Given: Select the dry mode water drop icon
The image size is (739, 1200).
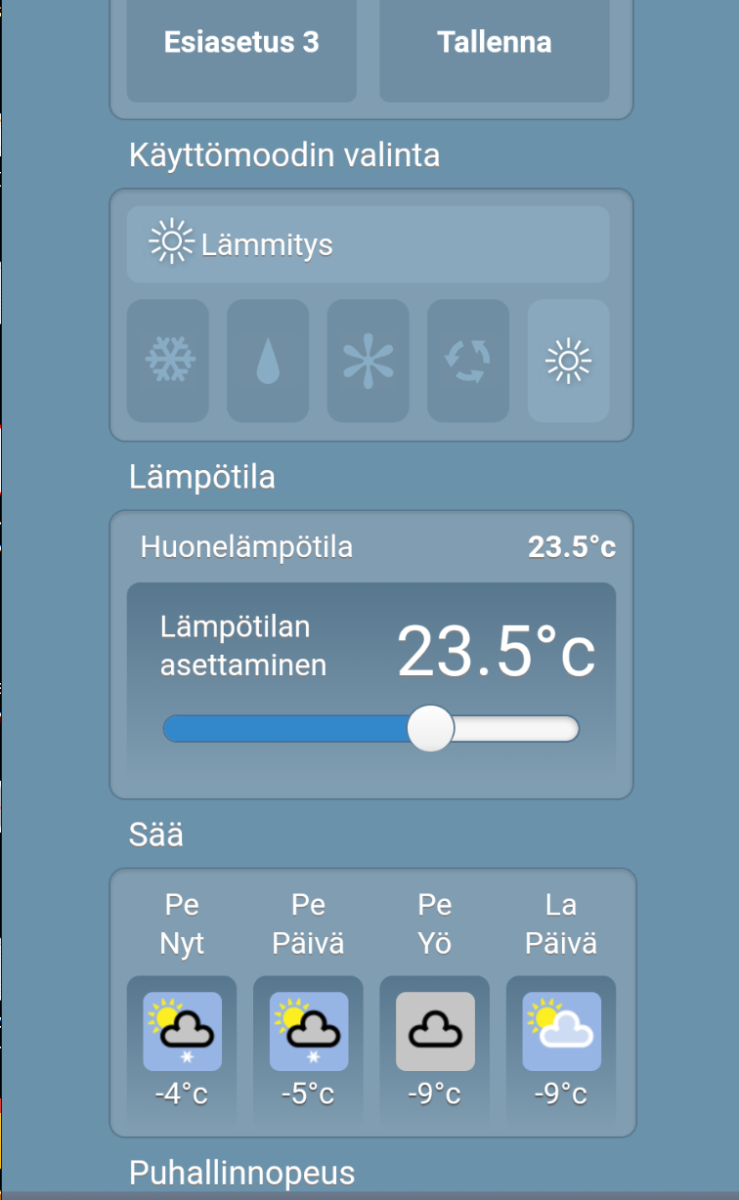Looking at the screenshot, I should (x=268, y=360).
